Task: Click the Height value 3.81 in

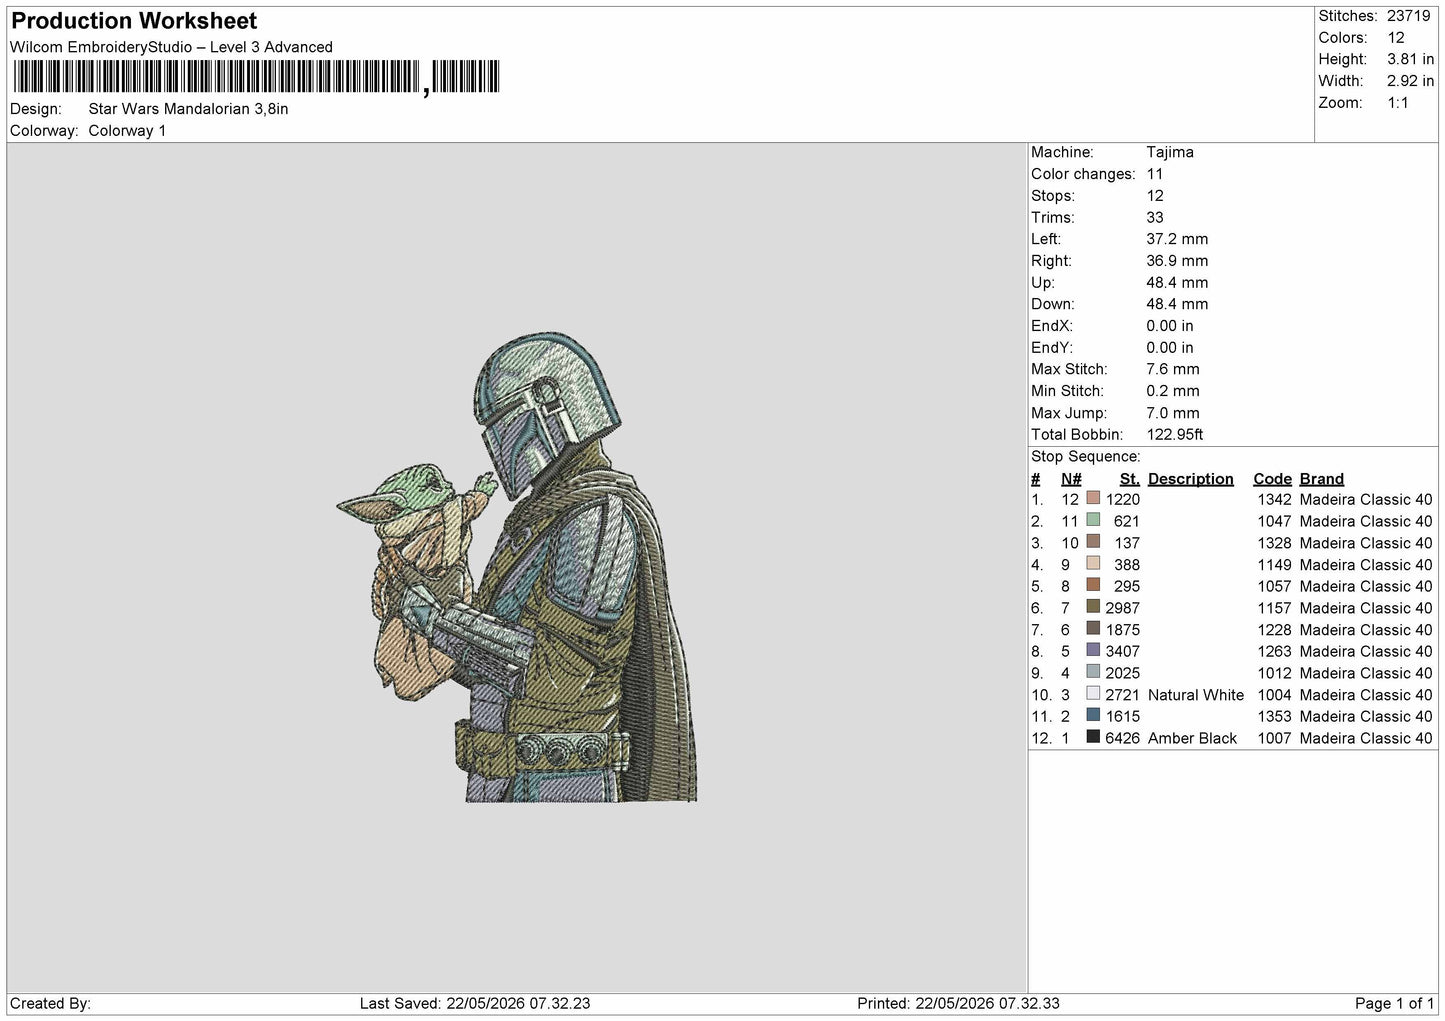Action: point(1410,59)
